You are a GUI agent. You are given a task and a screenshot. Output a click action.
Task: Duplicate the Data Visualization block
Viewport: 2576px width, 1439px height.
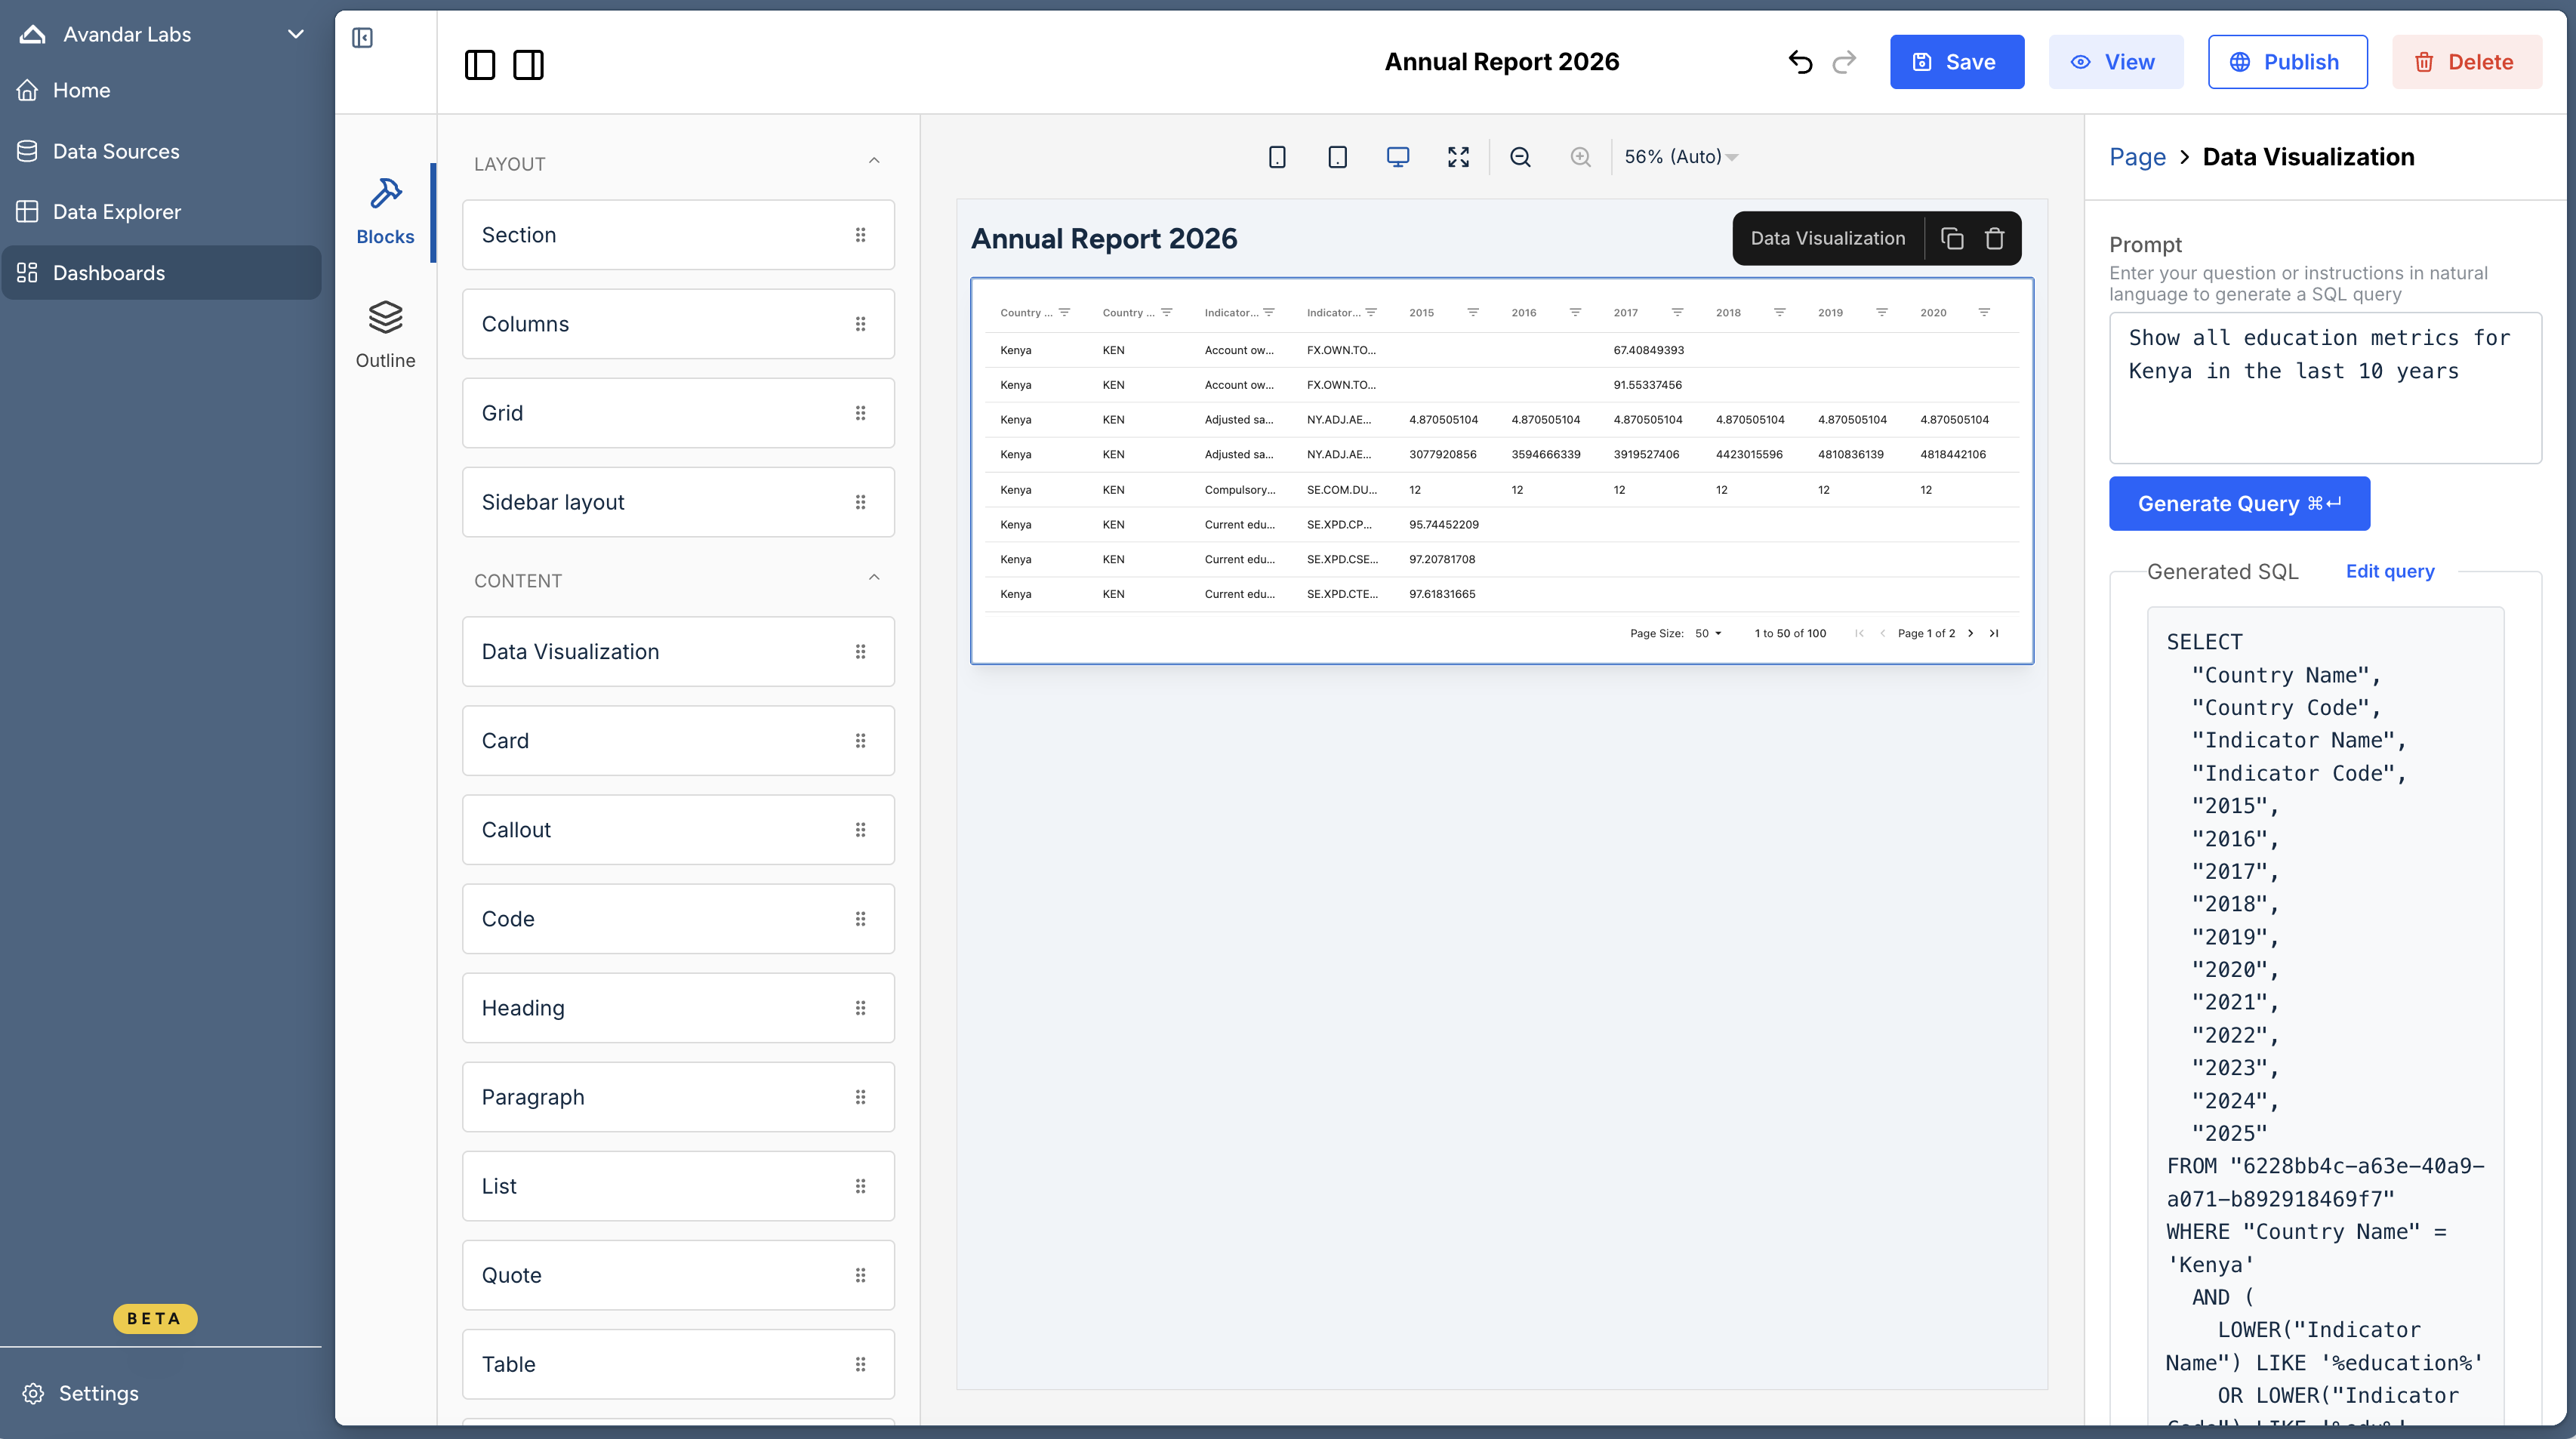1952,238
